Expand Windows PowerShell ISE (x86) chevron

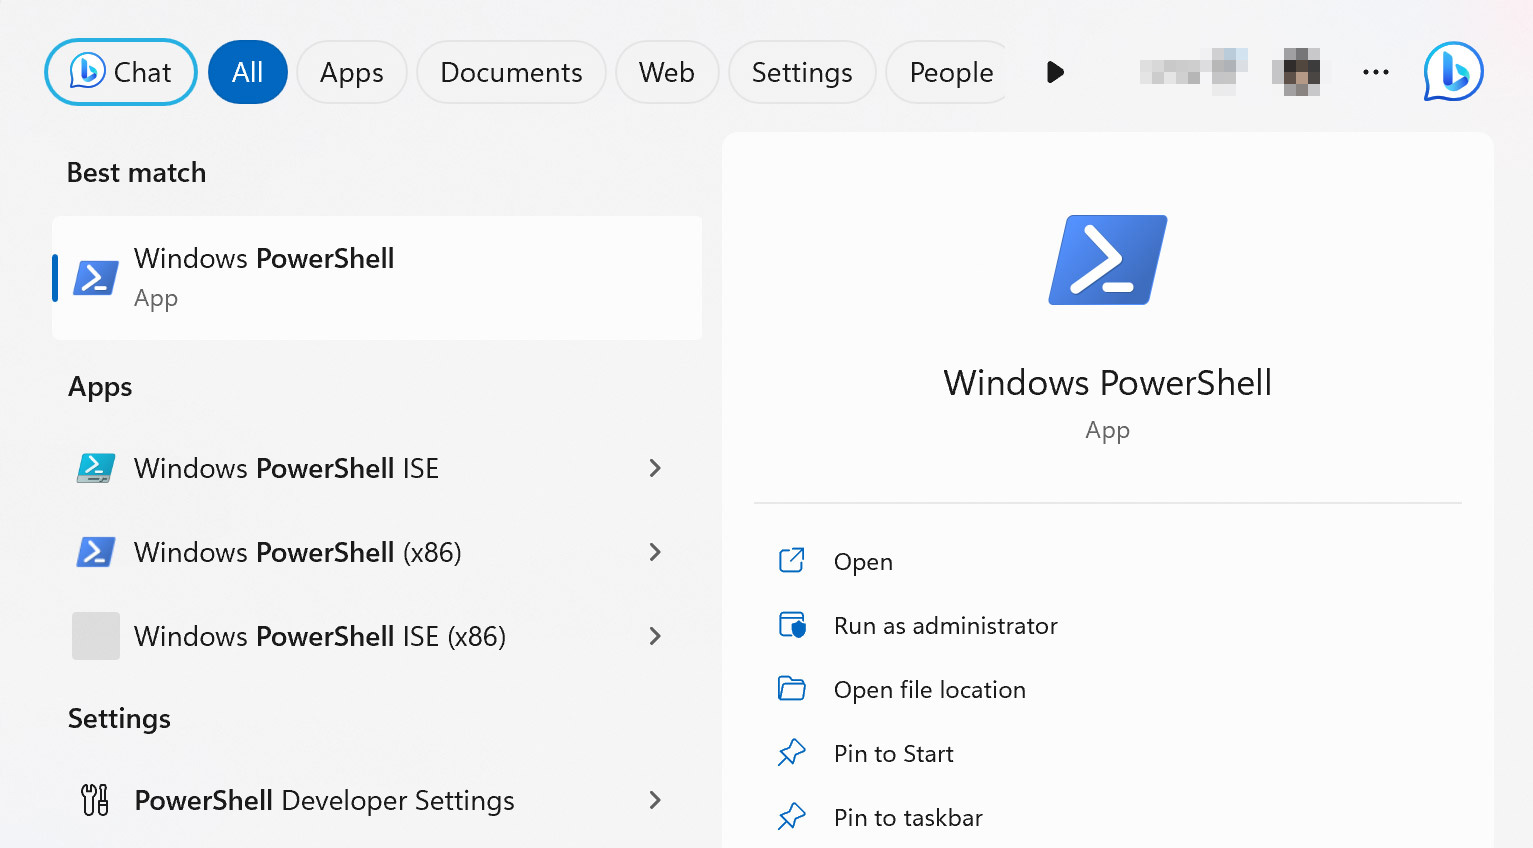click(x=655, y=636)
